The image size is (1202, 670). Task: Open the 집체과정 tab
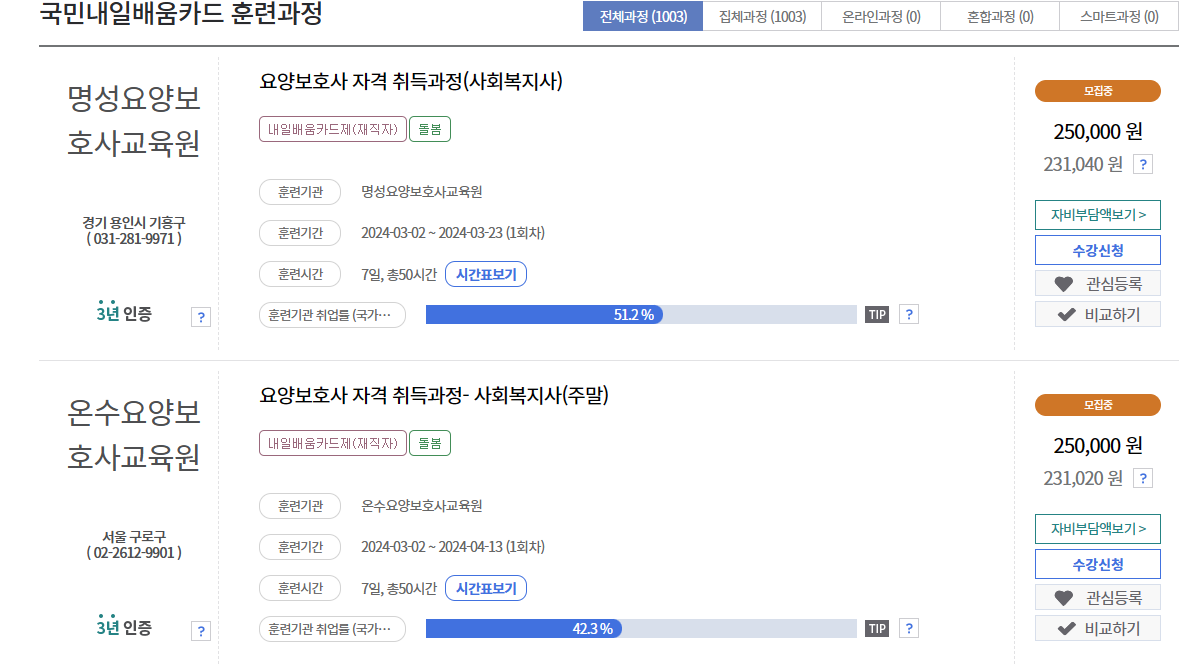tap(761, 16)
